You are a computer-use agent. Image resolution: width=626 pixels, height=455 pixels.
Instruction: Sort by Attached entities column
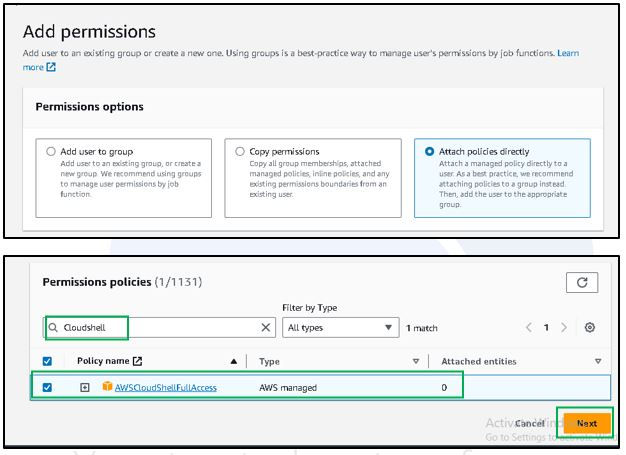[x=598, y=362]
